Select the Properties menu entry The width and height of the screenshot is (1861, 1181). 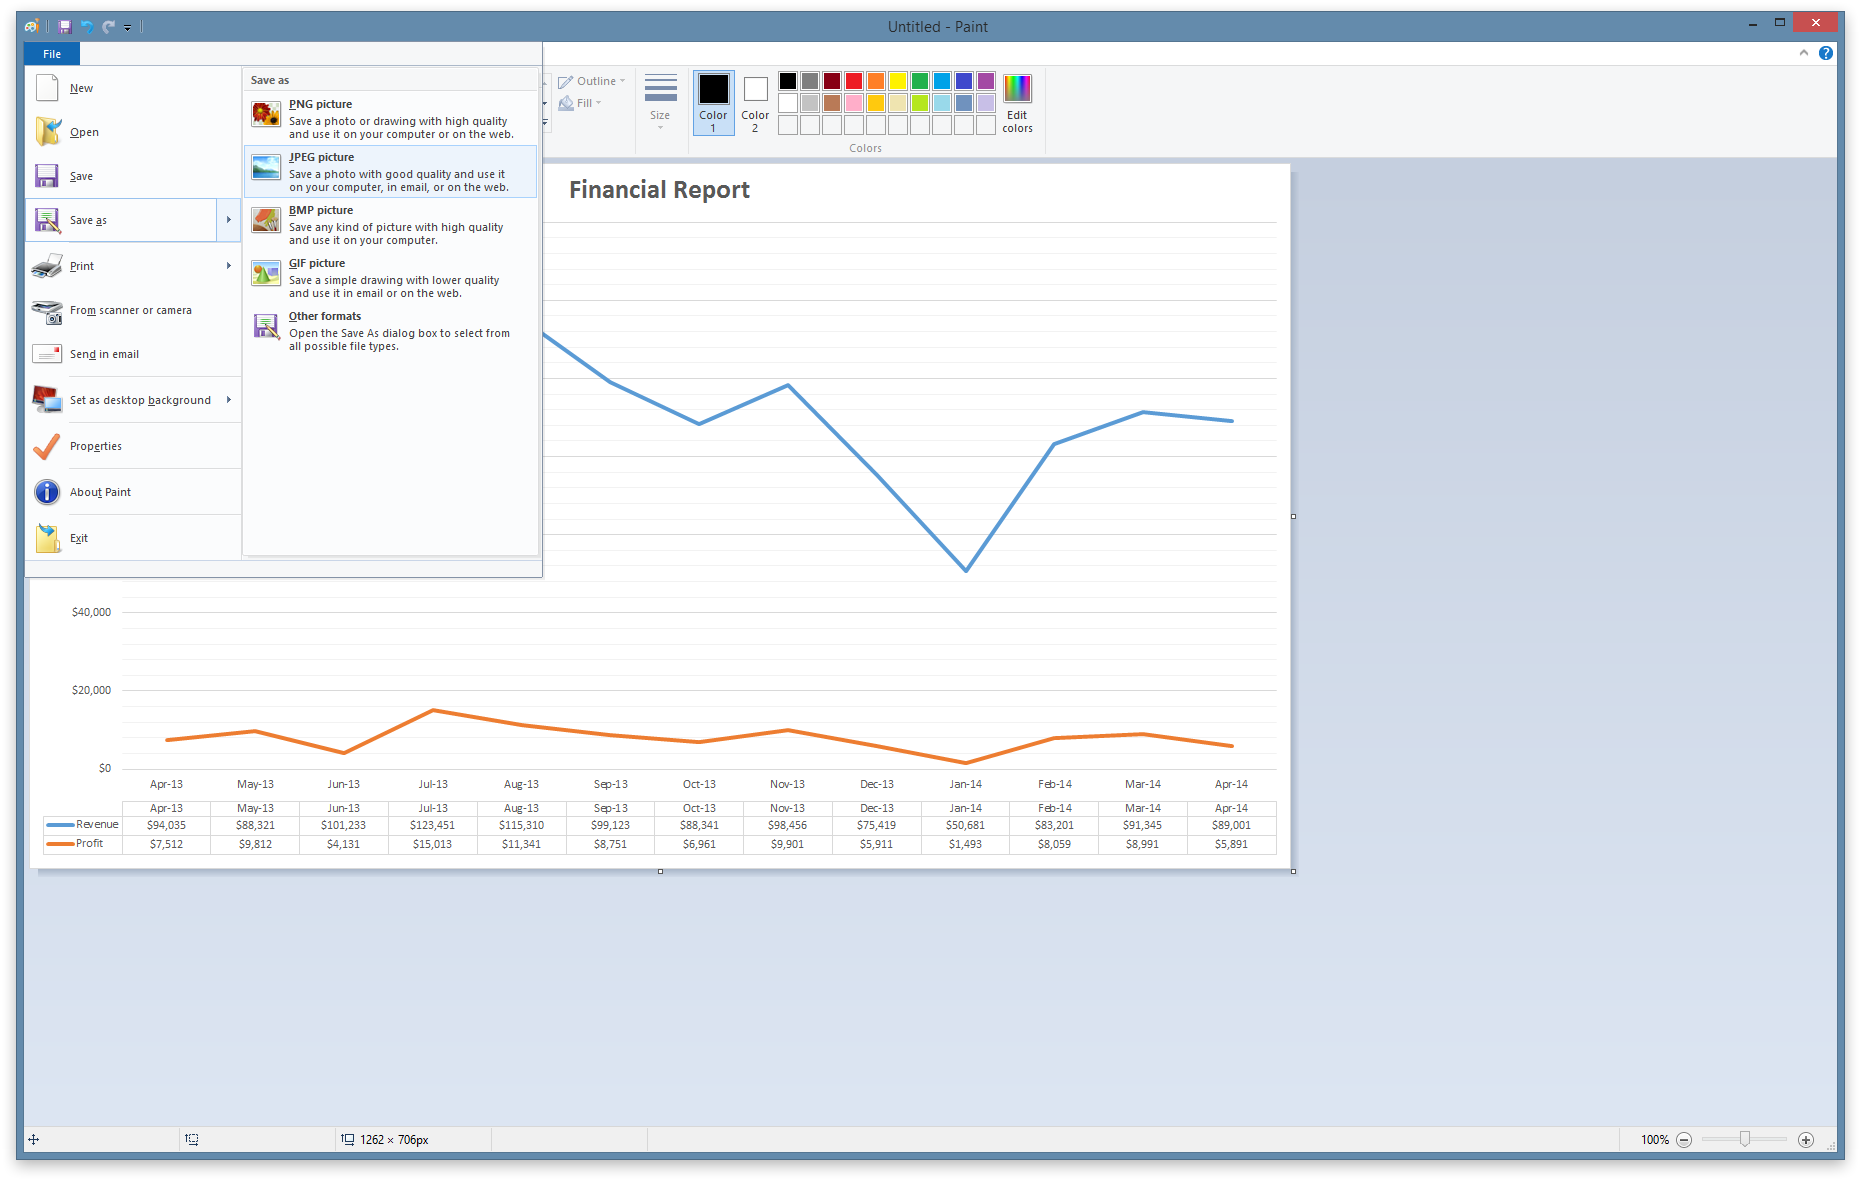click(133, 446)
